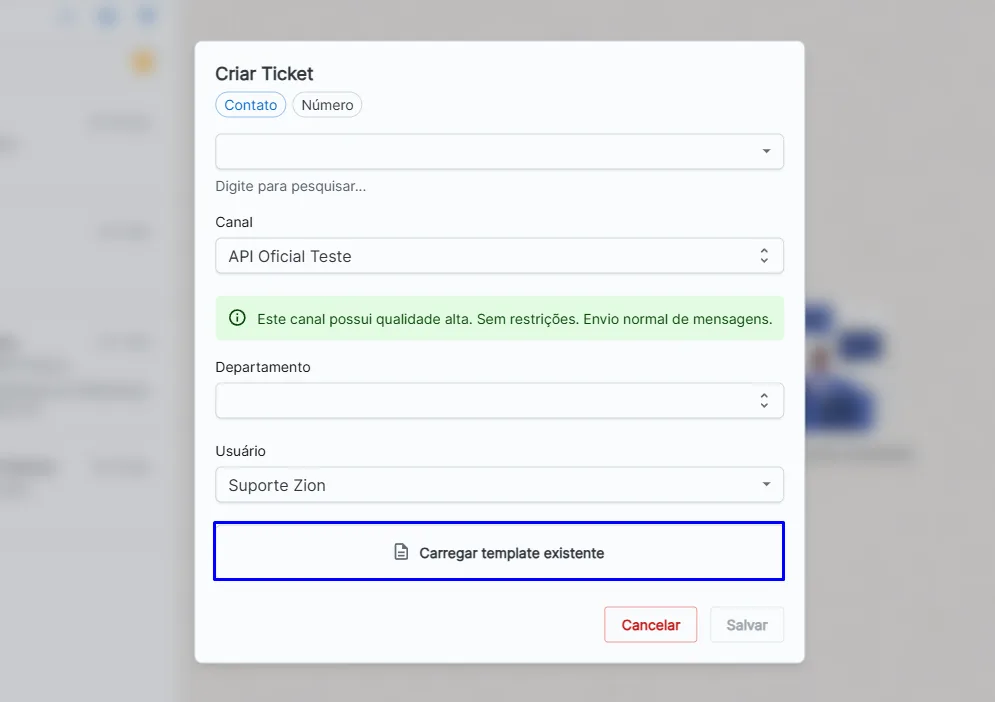Click the info icon in green banner
Image resolution: width=995 pixels, height=702 pixels.
point(237,318)
